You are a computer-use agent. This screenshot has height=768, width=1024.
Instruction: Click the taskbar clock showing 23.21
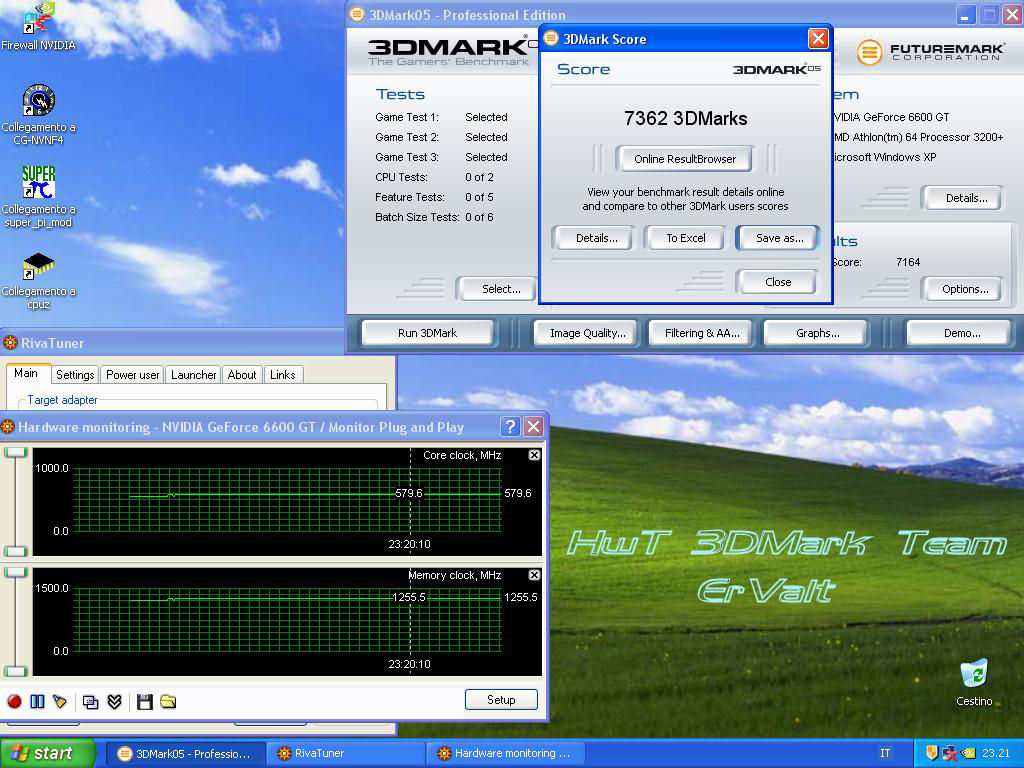996,753
